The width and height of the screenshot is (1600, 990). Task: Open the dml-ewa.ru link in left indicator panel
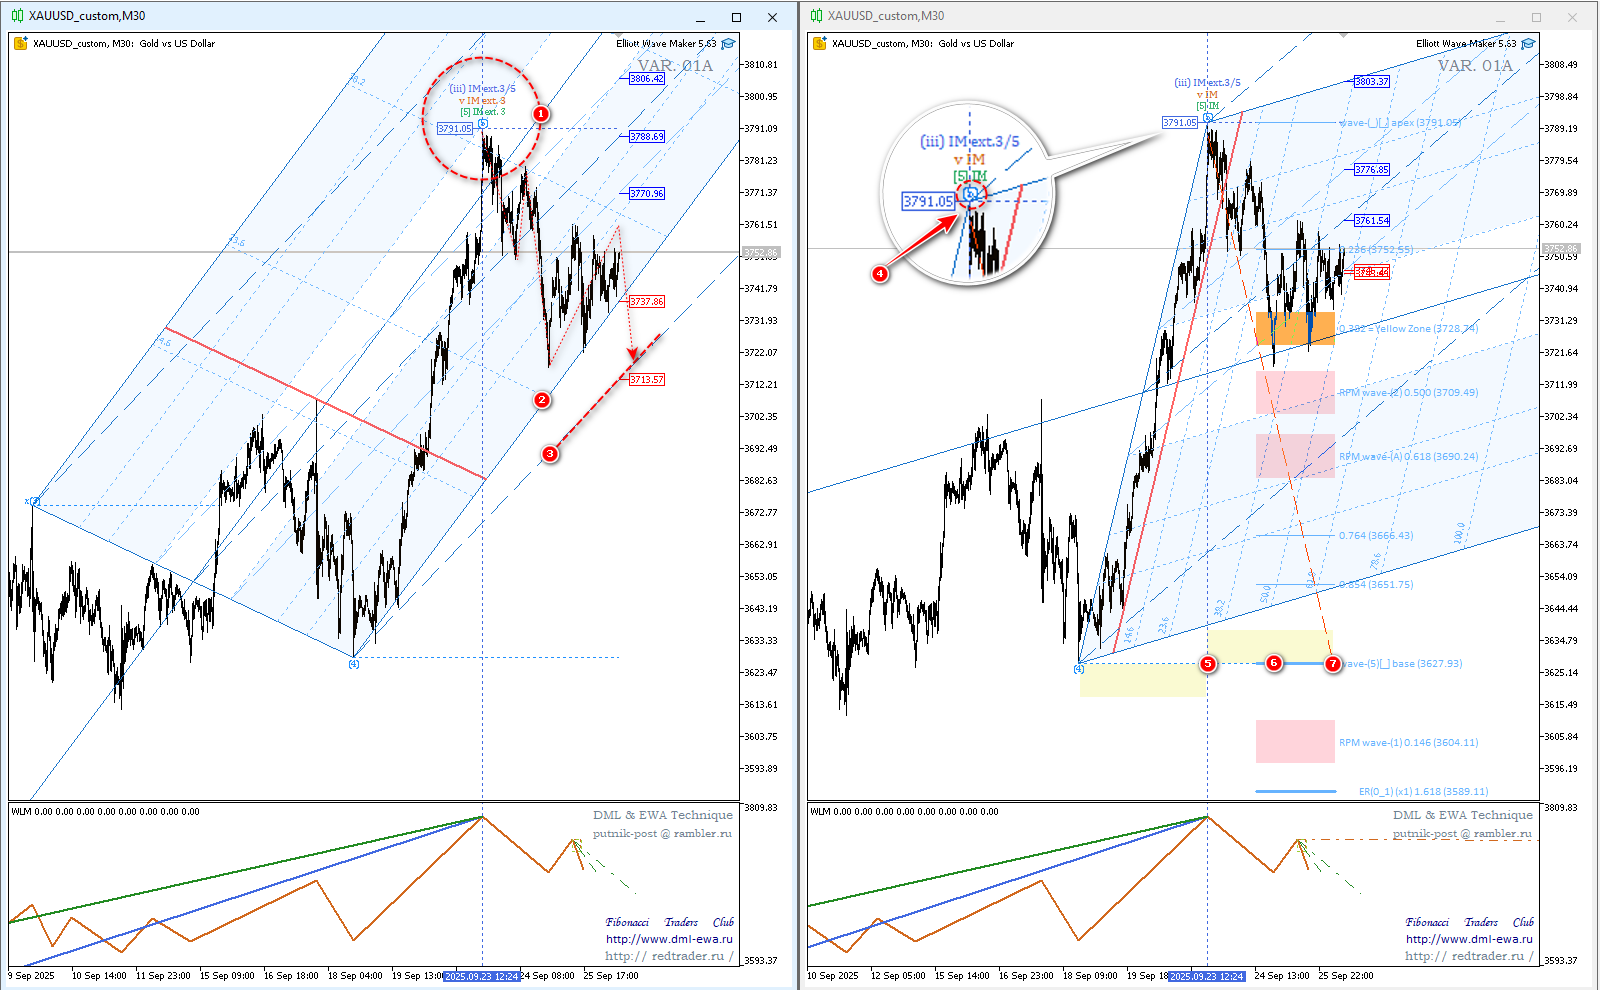coord(668,939)
